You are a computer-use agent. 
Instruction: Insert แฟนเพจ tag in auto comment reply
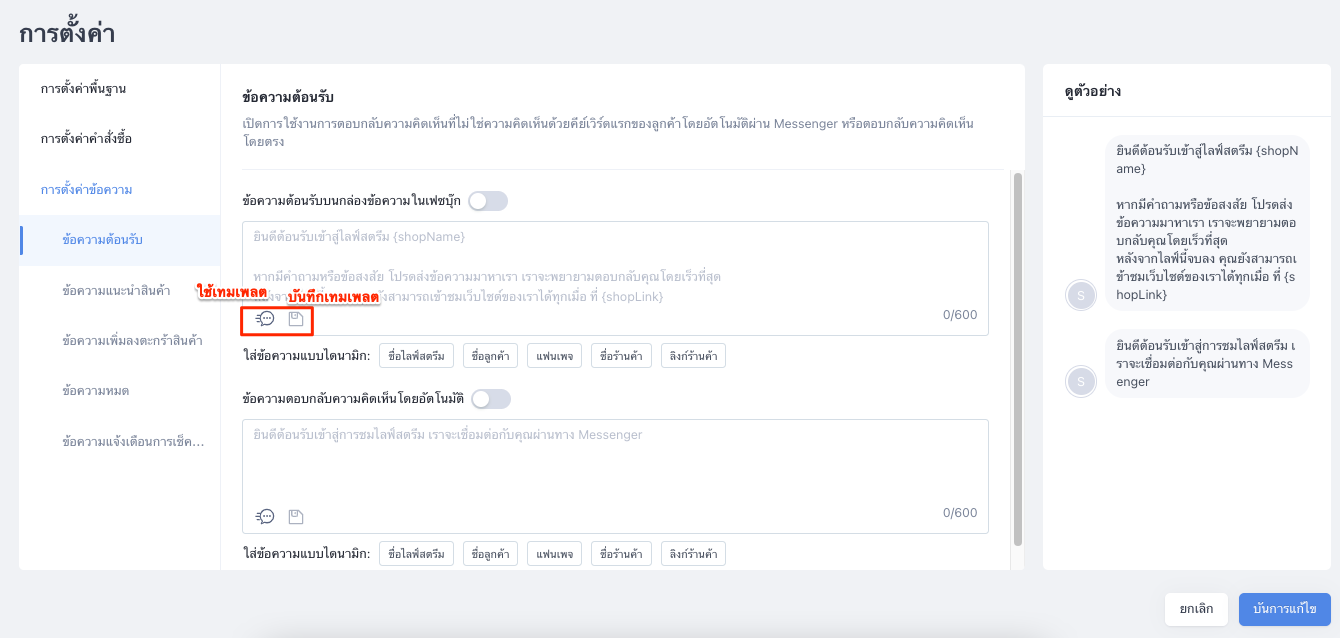(x=555, y=554)
